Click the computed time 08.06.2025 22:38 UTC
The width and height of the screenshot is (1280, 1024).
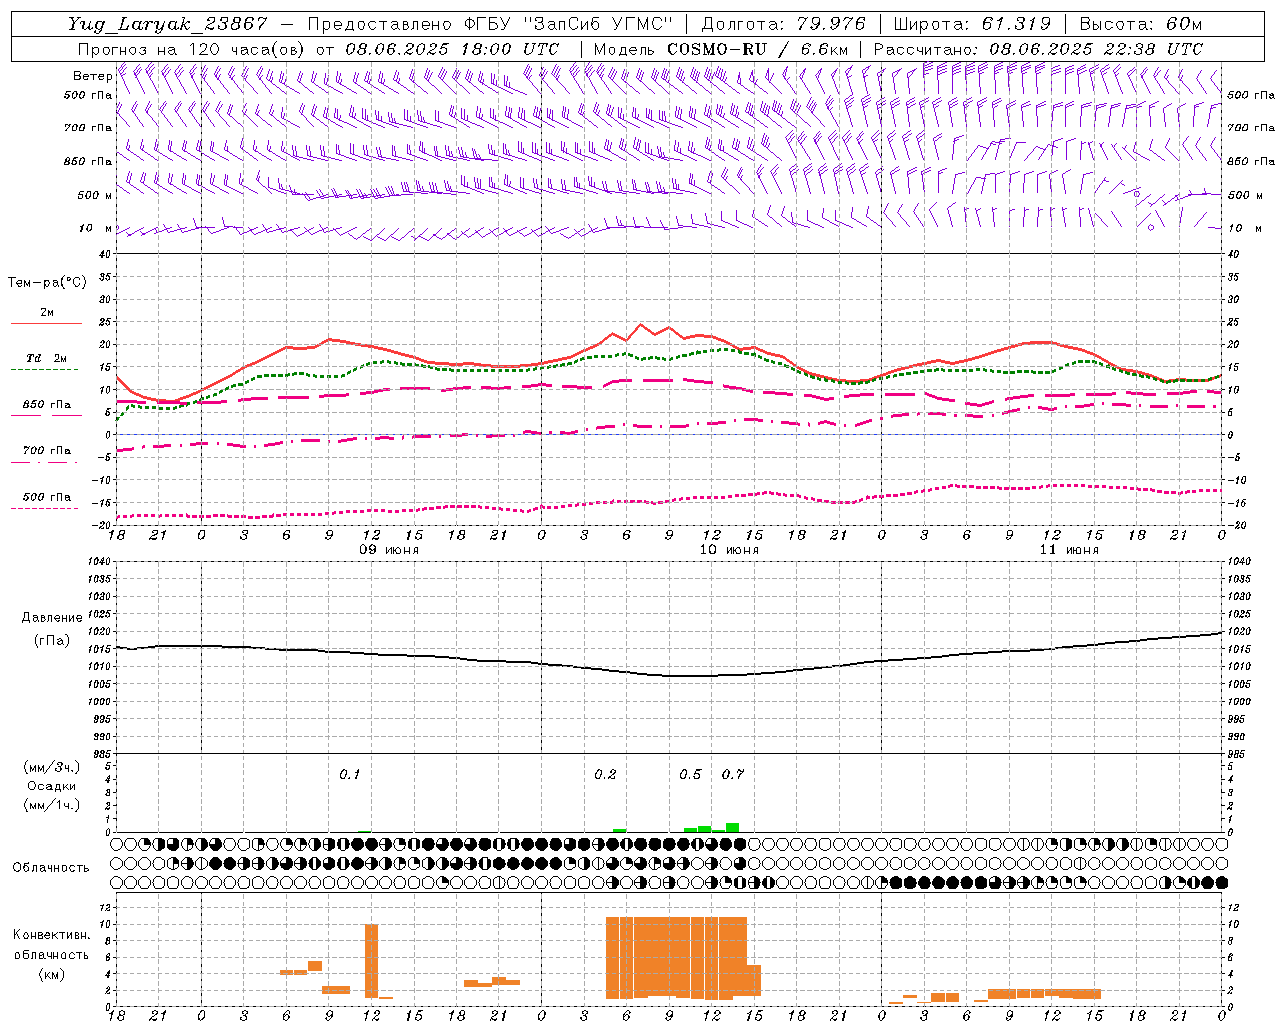click(x=1096, y=49)
